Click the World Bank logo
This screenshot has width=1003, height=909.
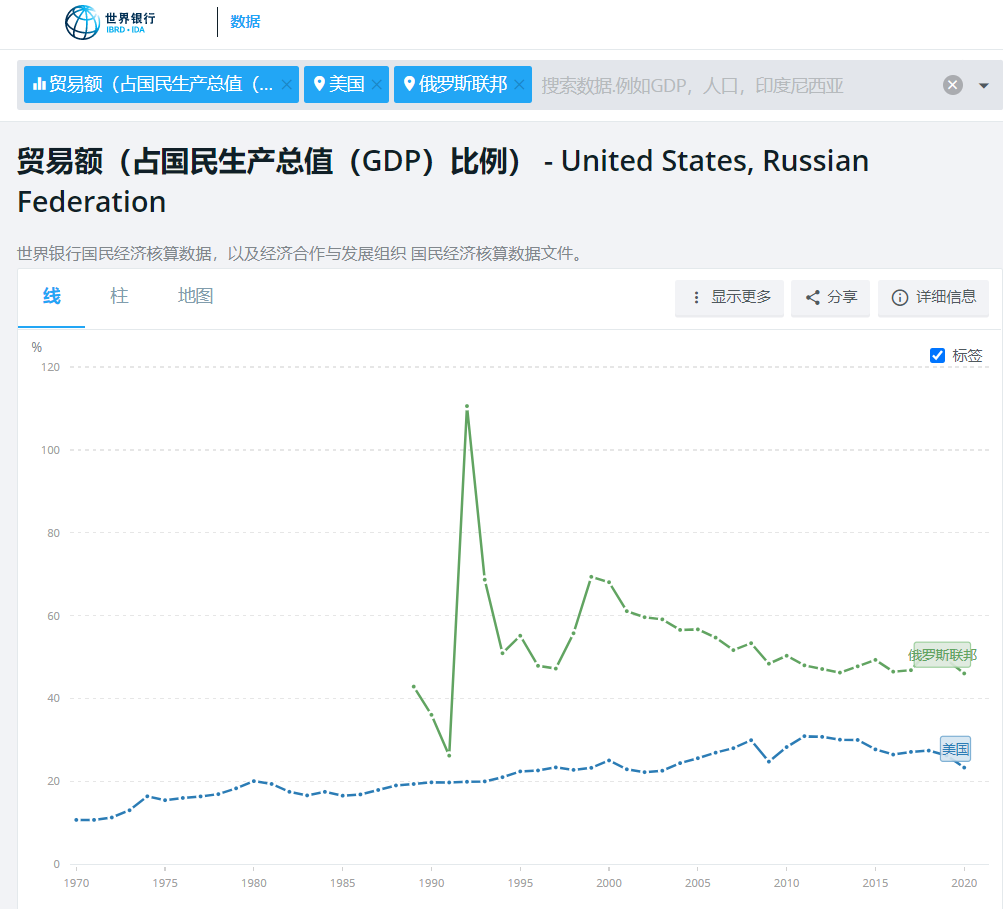pos(110,22)
